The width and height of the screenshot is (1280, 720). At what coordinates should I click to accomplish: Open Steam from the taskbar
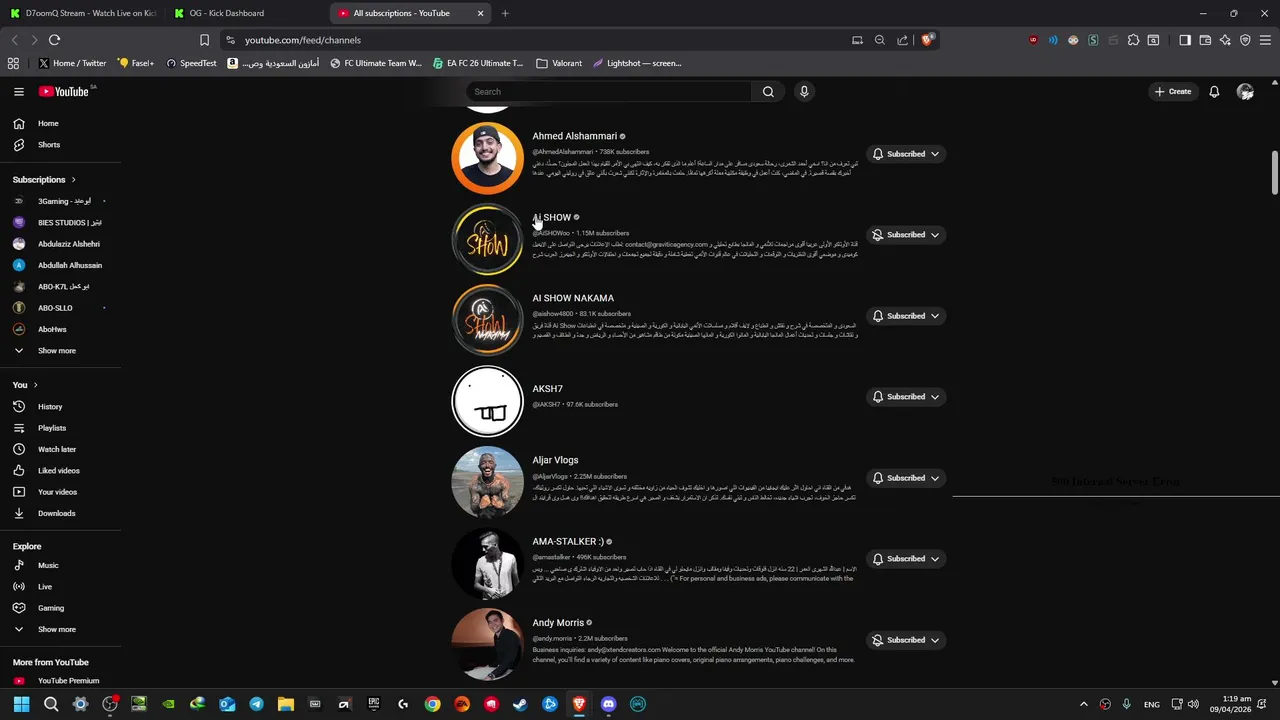point(520,704)
